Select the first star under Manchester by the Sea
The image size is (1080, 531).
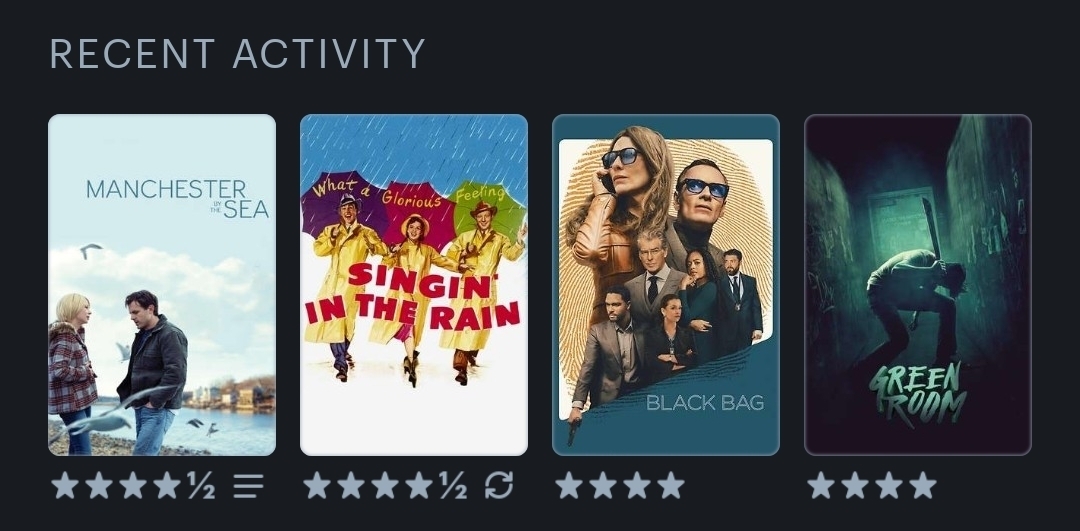(65, 486)
